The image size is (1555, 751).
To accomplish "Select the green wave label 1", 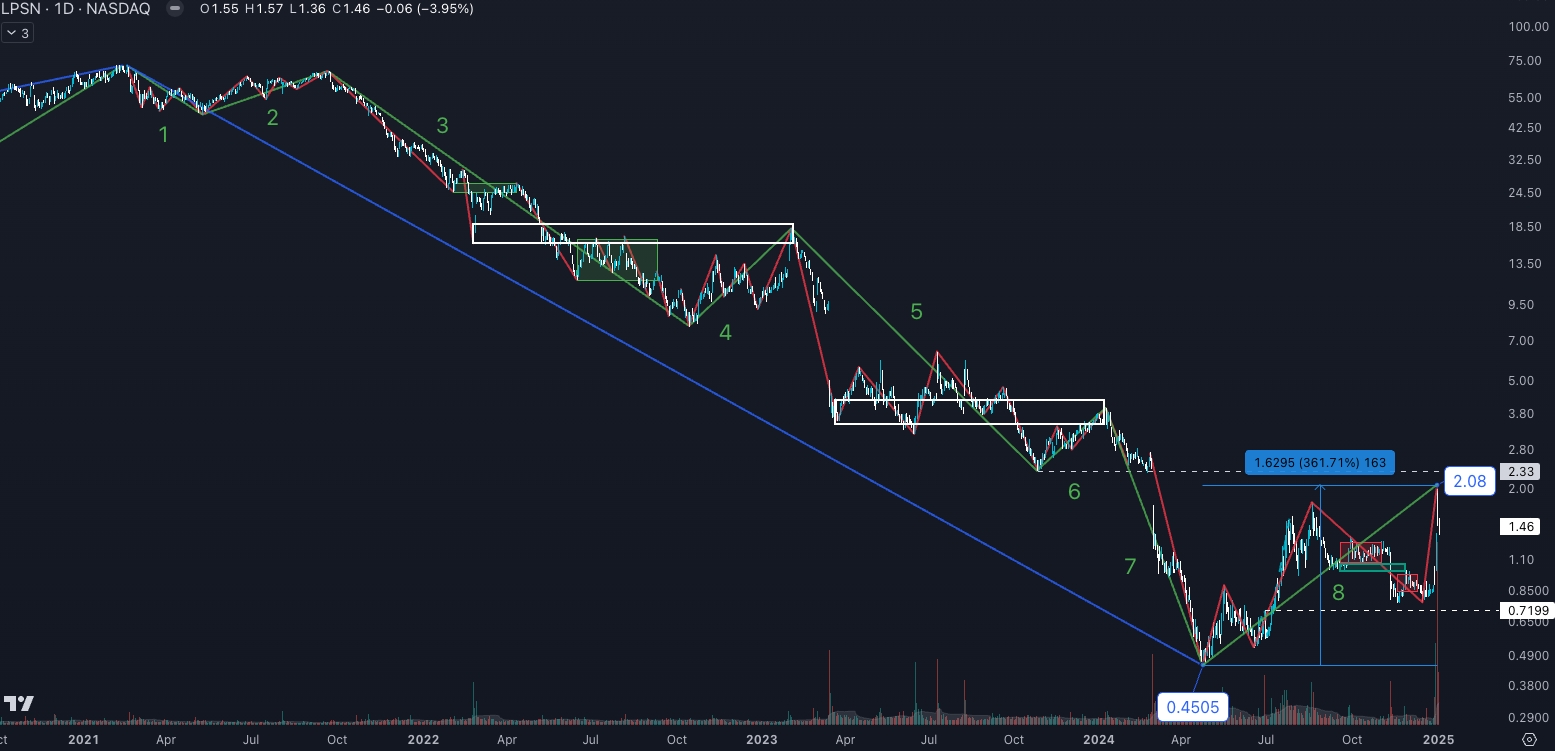I will click(x=164, y=134).
